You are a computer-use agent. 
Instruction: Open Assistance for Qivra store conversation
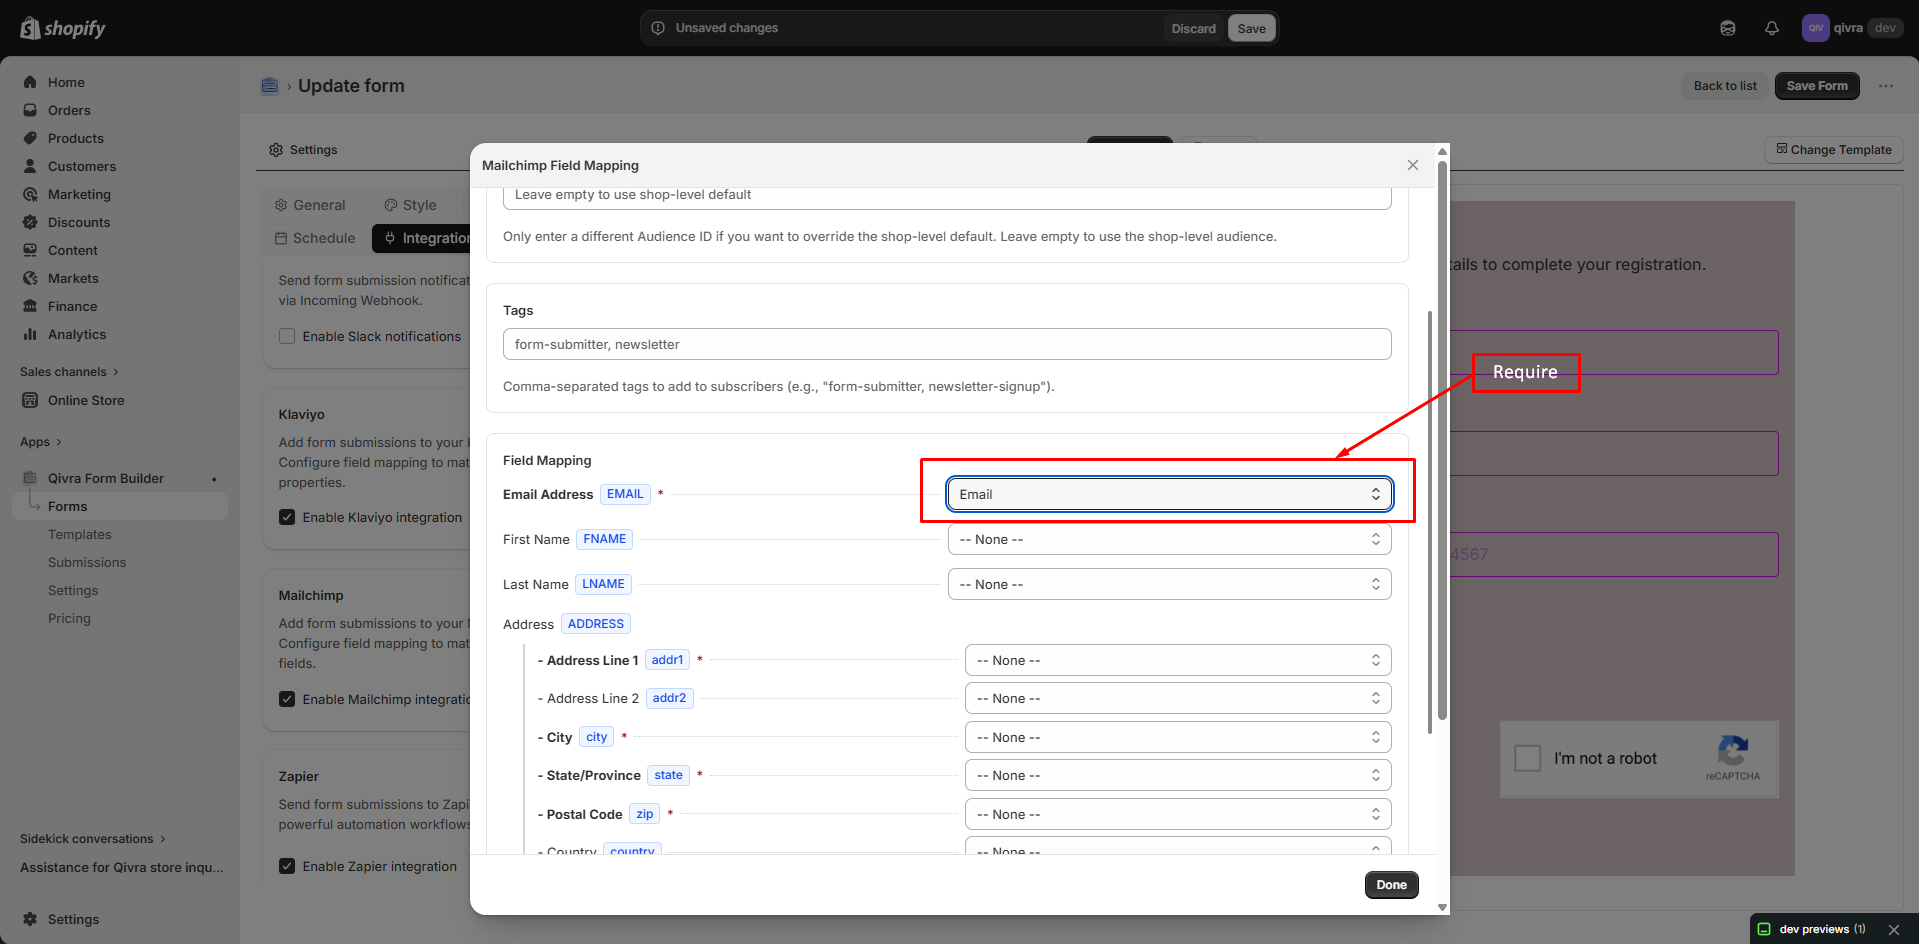(122, 867)
